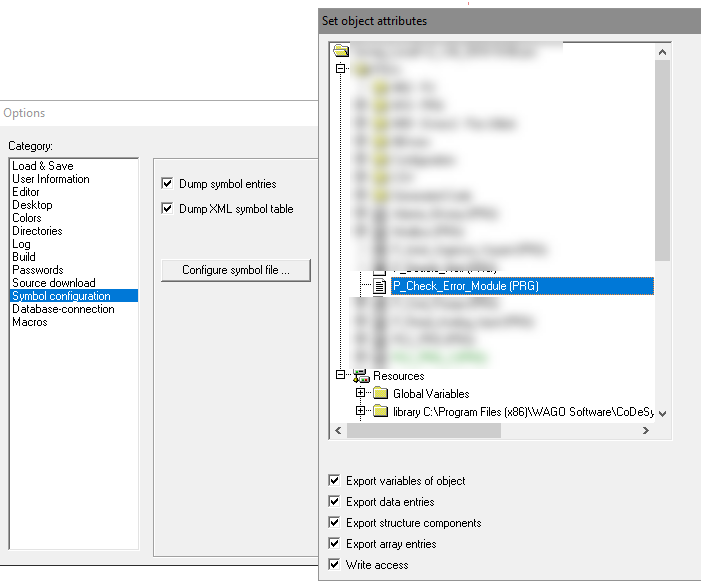Image resolution: width=701 pixels, height=582 pixels.
Task: Uncheck Dump XML symbol table
Action: 168,209
